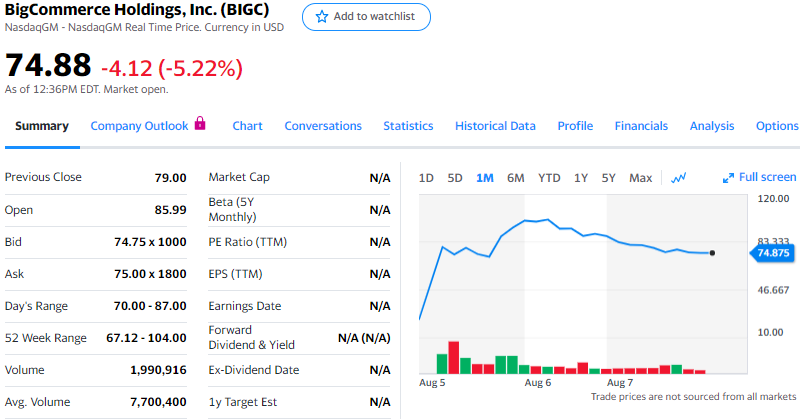800x419 pixels.
Task: Click the 120.00 y-axis label
Action: (773, 199)
